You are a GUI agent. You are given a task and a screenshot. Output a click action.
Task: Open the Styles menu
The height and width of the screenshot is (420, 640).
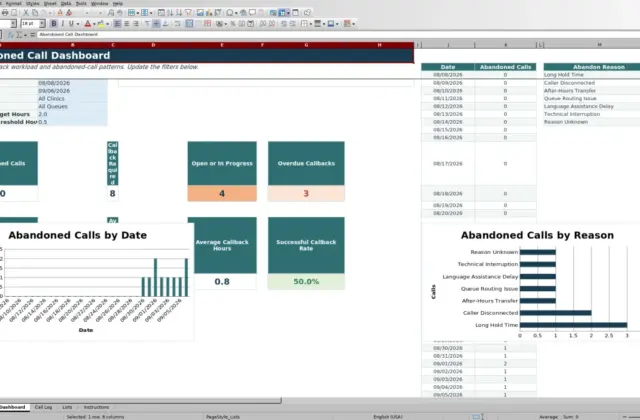click(33, 3)
